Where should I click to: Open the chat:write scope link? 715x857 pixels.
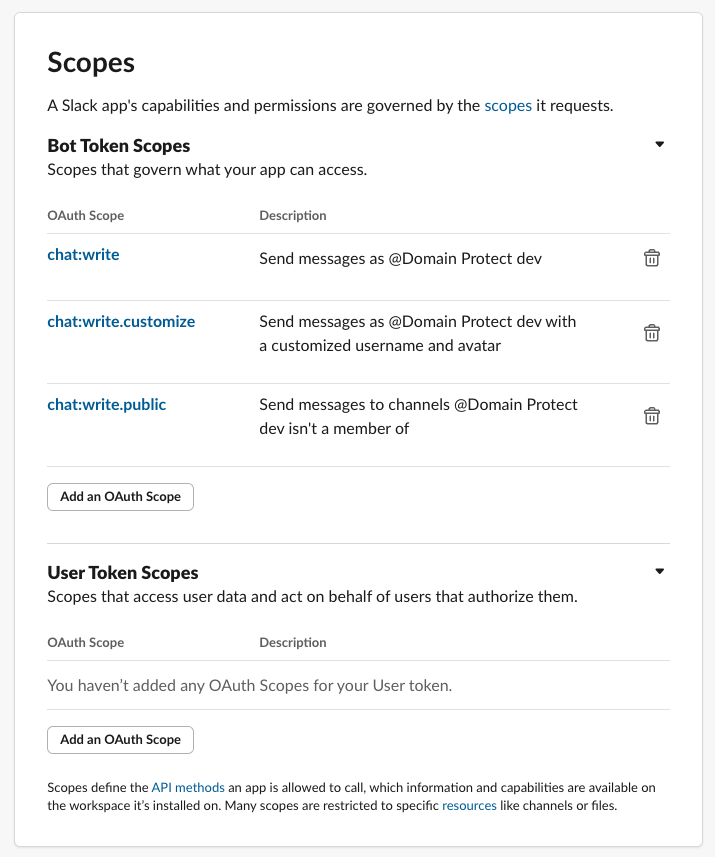point(83,255)
